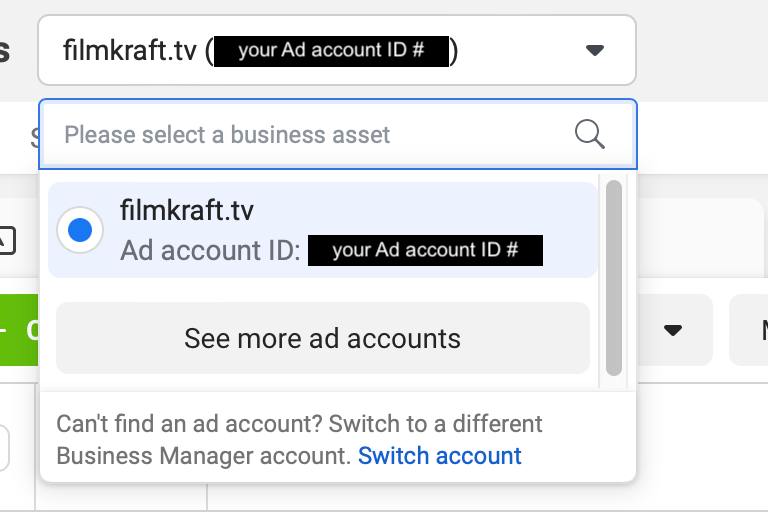Click the caret arrow on the account selector
768x512 pixels.
pos(595,50)
